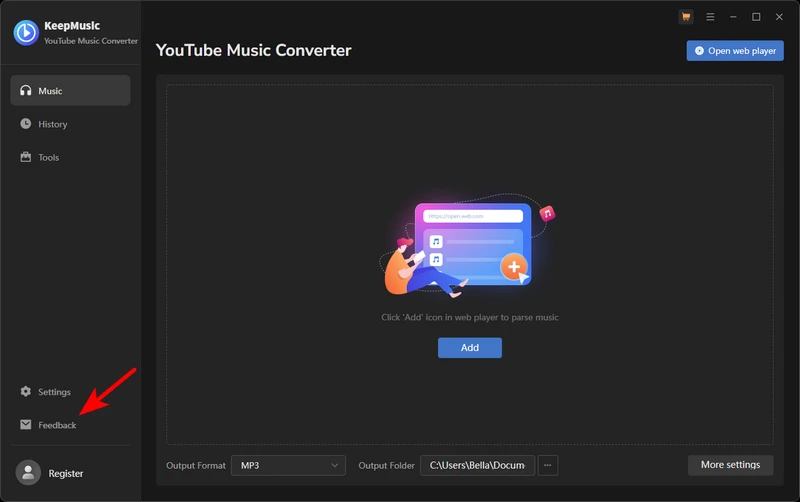800x502 pixels.
Task: Click the Output Folder path field
Action: click(x=477, y=465)
